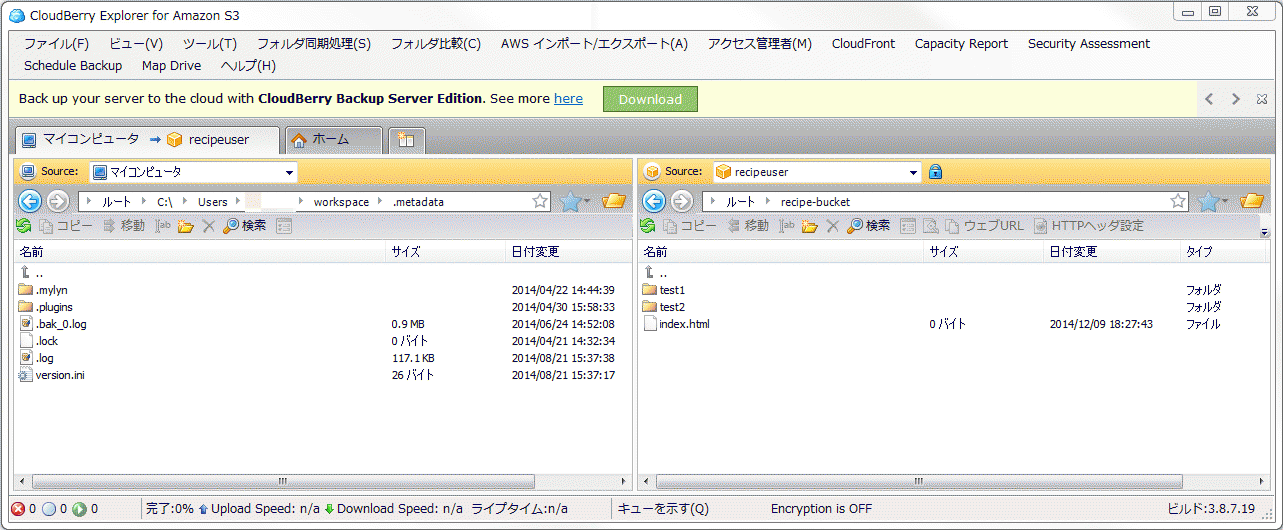This screenshot has height=530, width=1283.
Task: Open the マイコンピュータ source dropdown
Action: point(289,173)
